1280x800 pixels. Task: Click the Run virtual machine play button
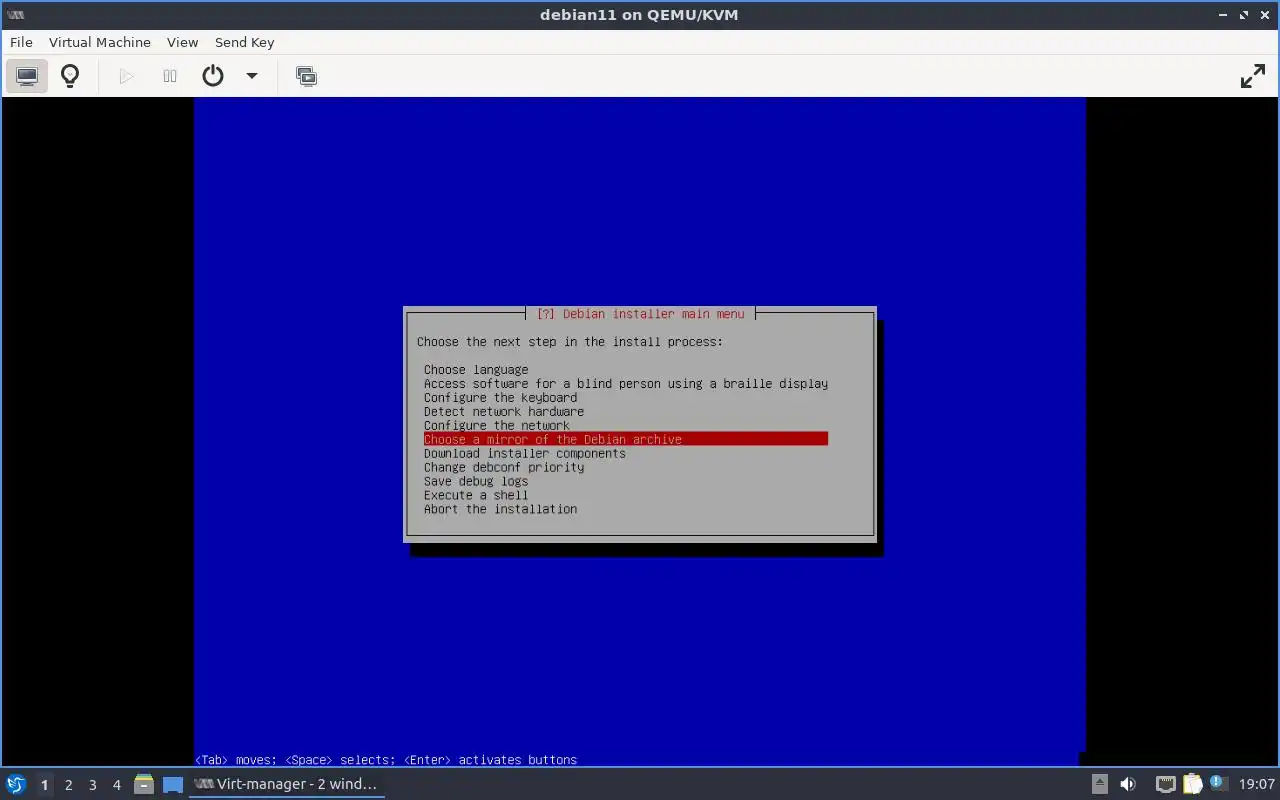point(126,76)
